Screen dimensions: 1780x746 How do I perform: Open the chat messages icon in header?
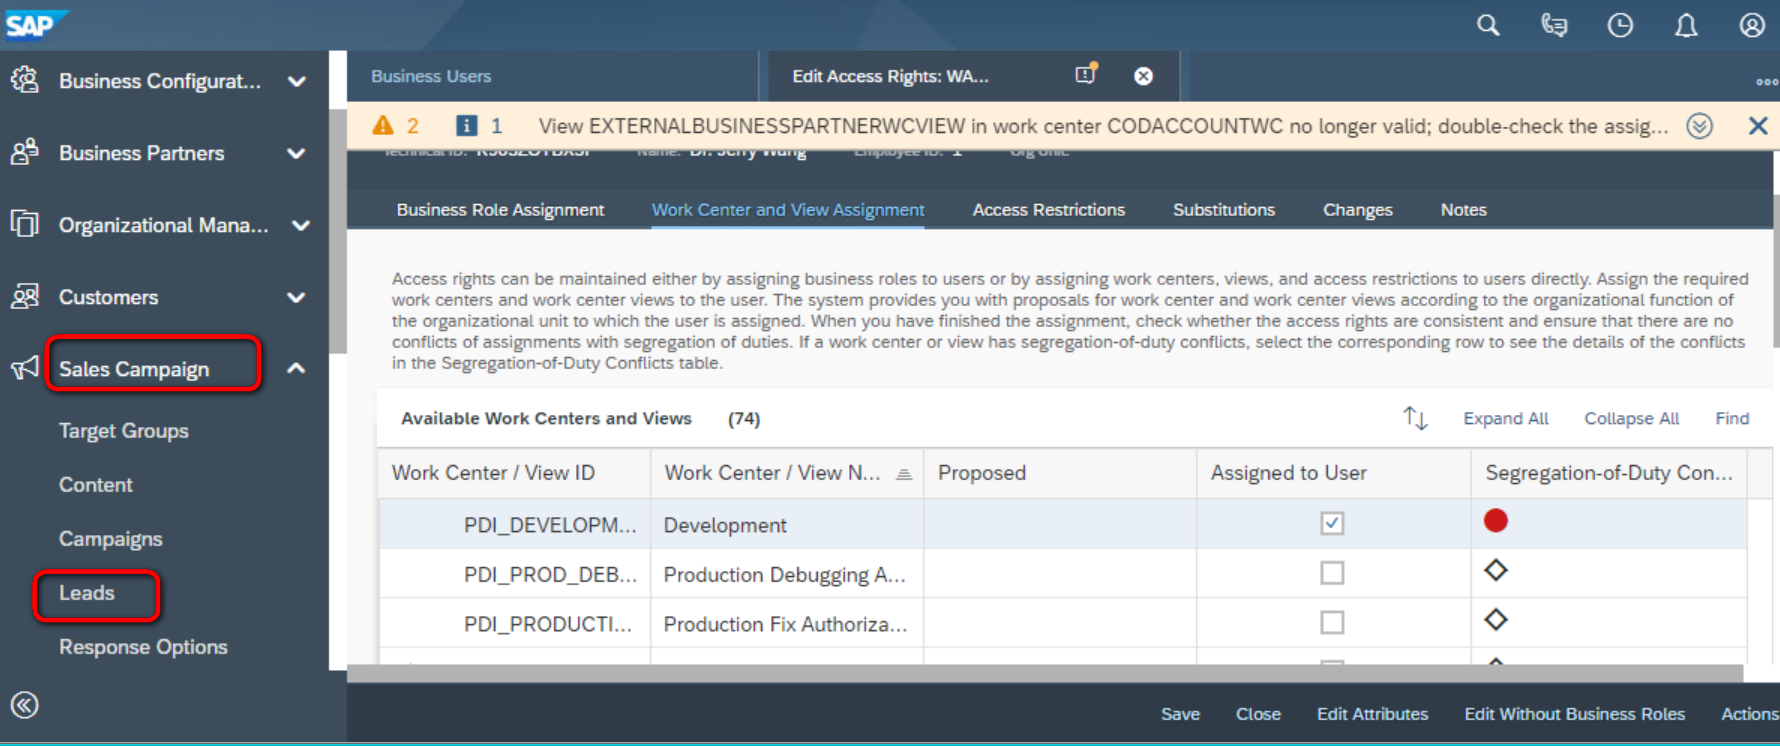click(x=1554, y=25)
